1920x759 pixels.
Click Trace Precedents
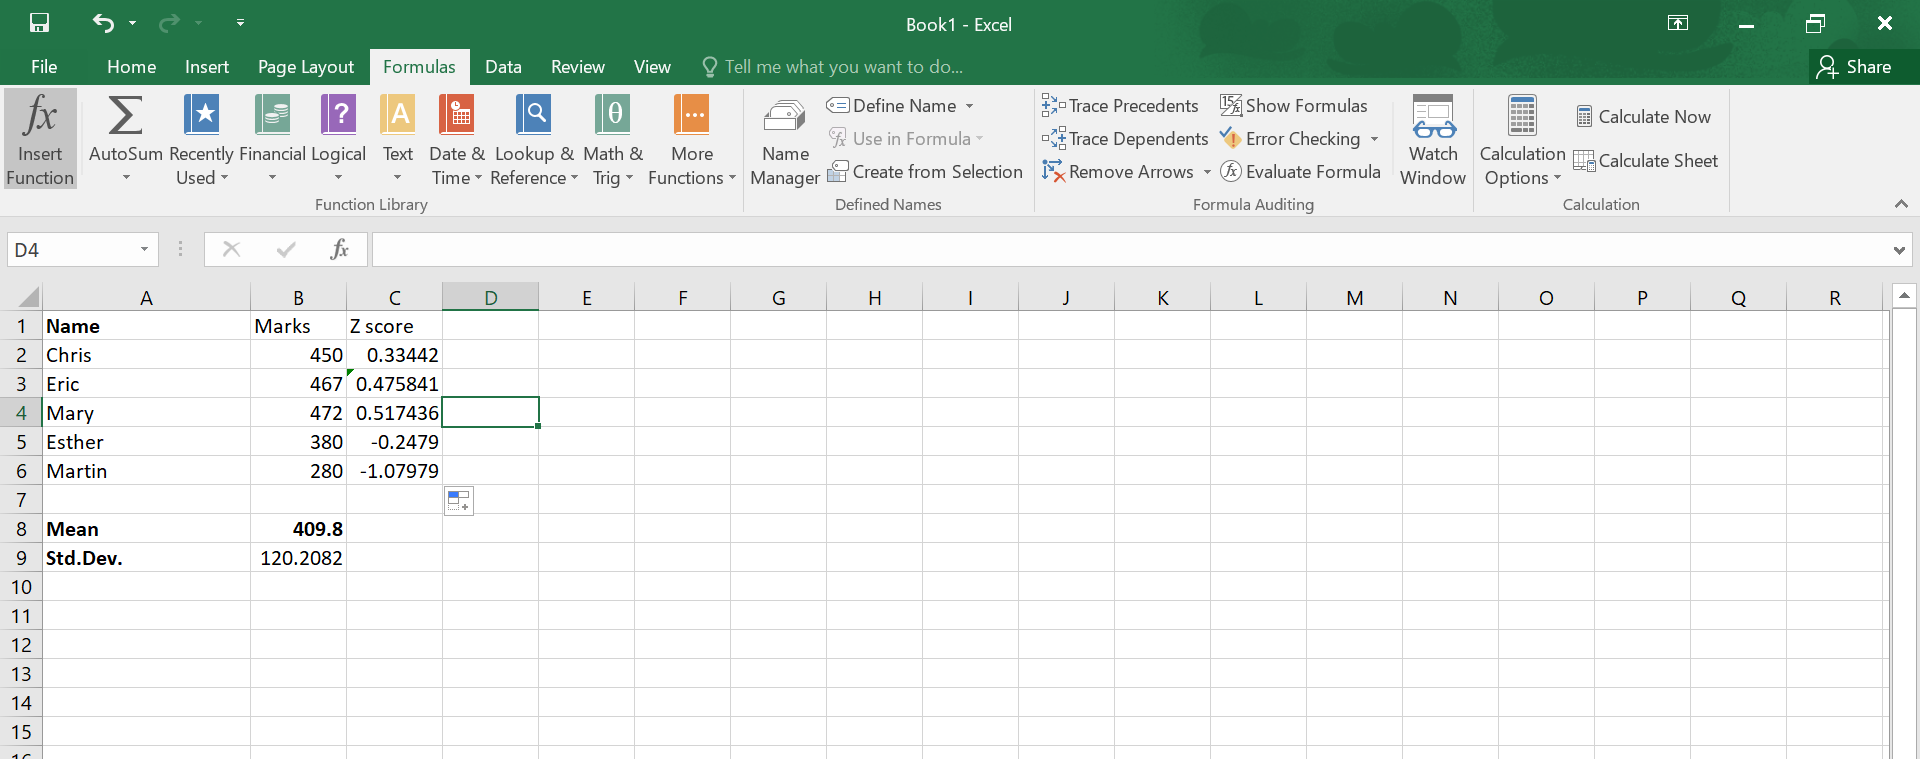1120,105
